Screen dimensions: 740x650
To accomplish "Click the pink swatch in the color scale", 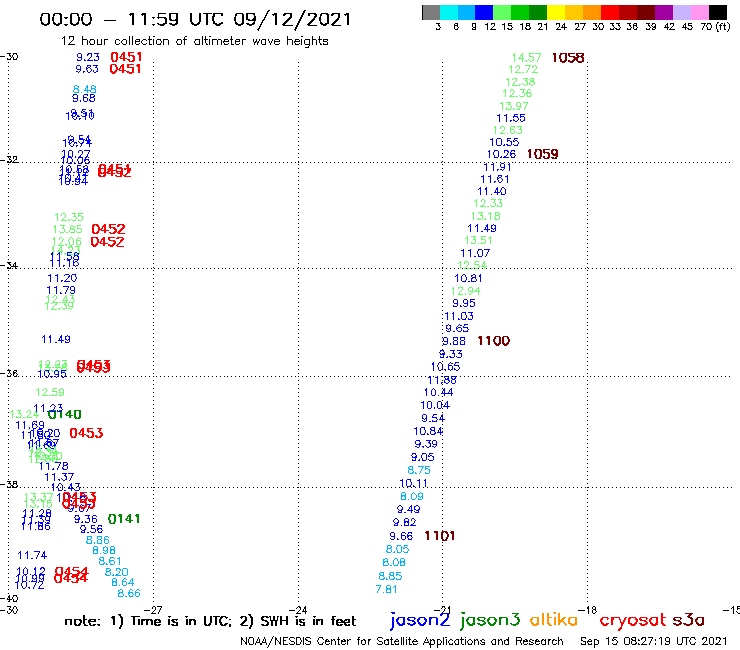I will [x=699, y=12].
